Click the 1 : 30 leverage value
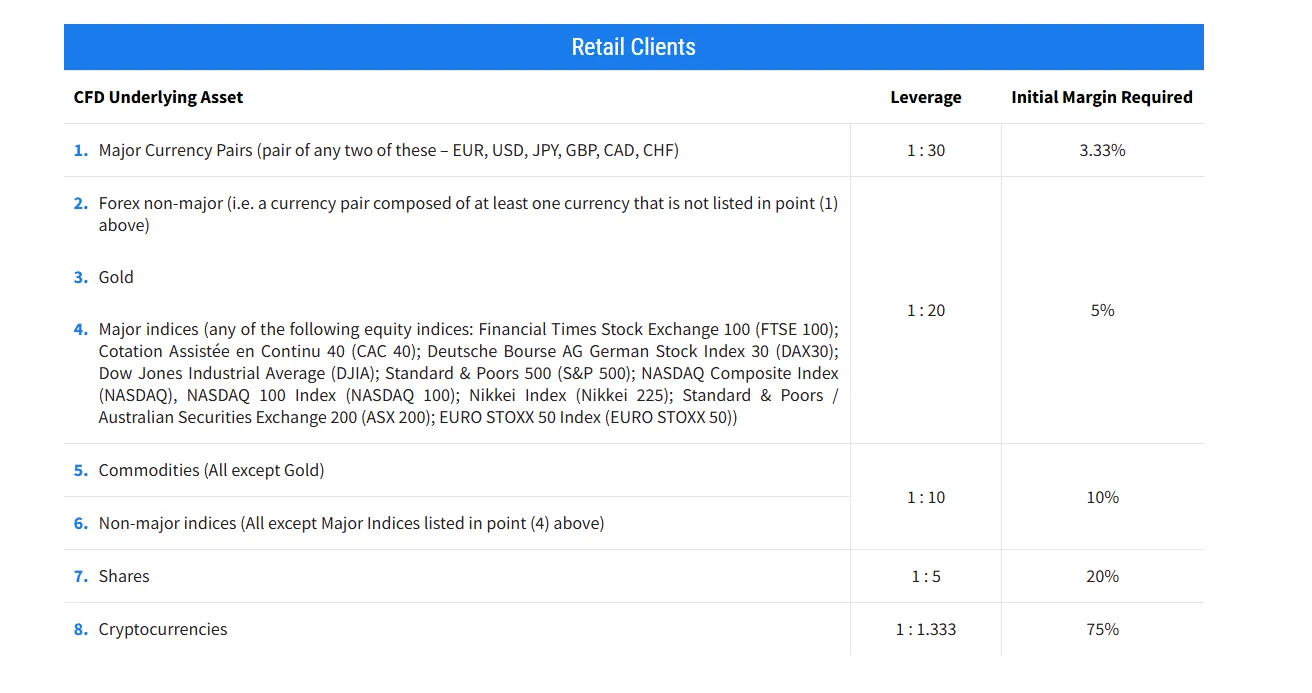Viewport: 1312px width, 693px height. click(926, 150)
